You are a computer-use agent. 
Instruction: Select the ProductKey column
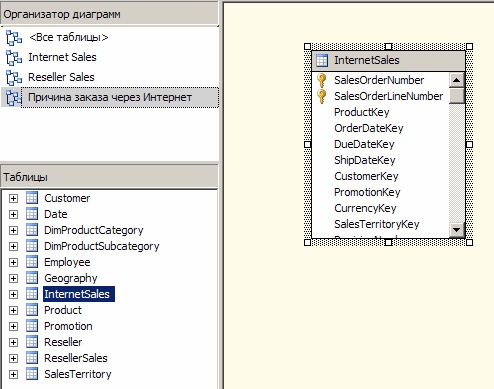tap(362, 112)
